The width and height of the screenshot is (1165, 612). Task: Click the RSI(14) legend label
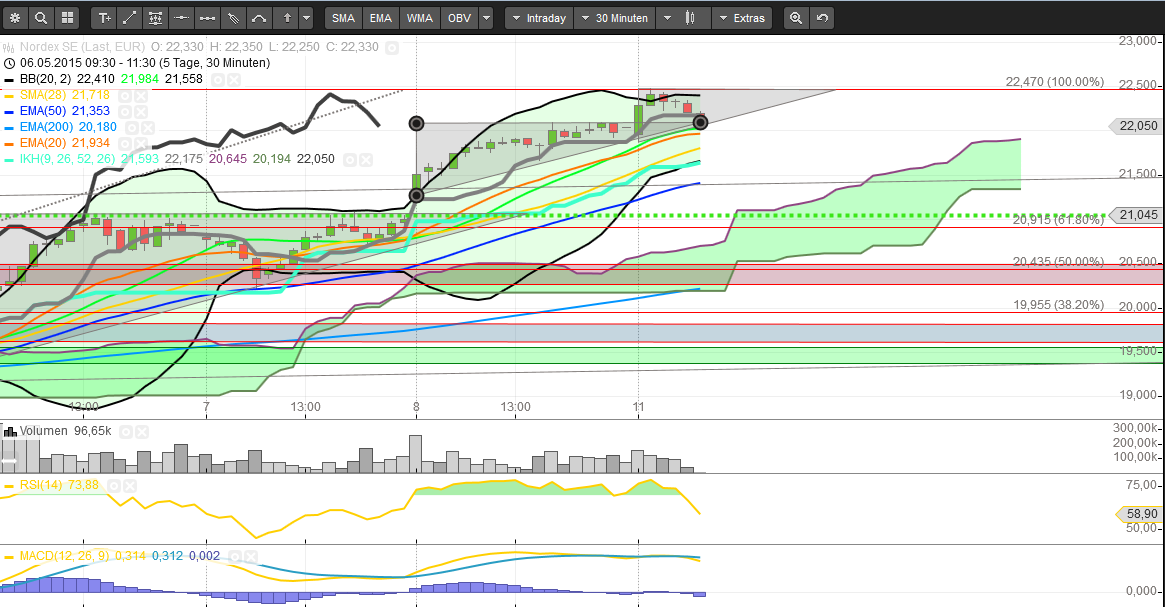(x=41, y=485)
